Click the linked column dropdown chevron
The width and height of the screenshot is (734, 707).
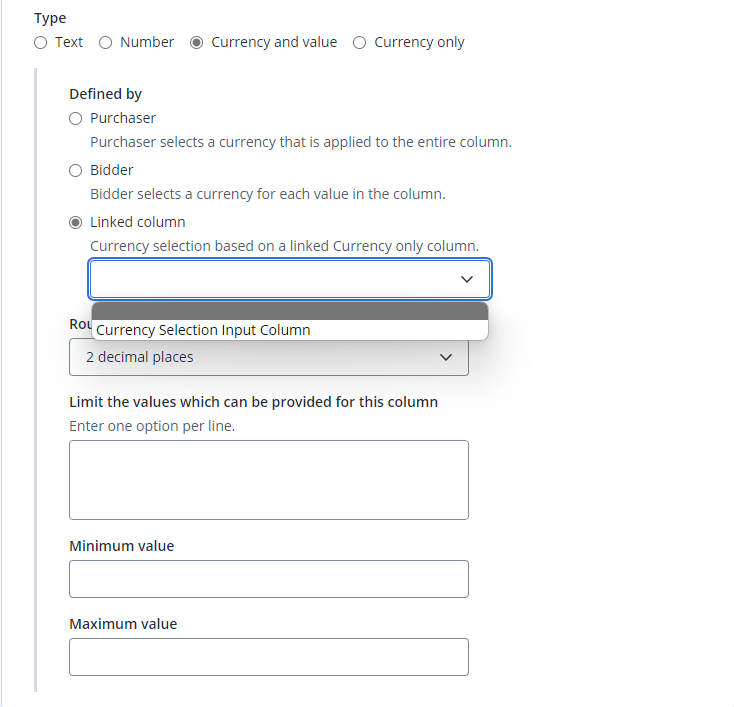(467, 279)
